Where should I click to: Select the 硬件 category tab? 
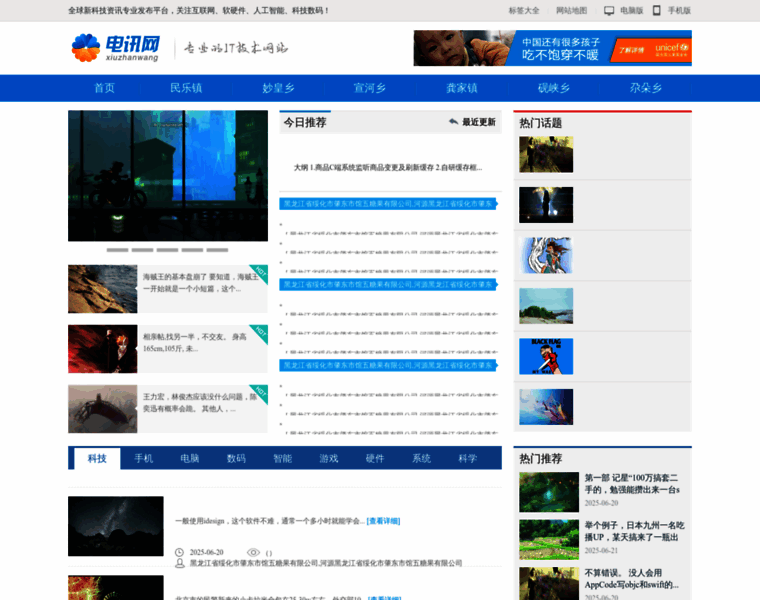point(374,458)
